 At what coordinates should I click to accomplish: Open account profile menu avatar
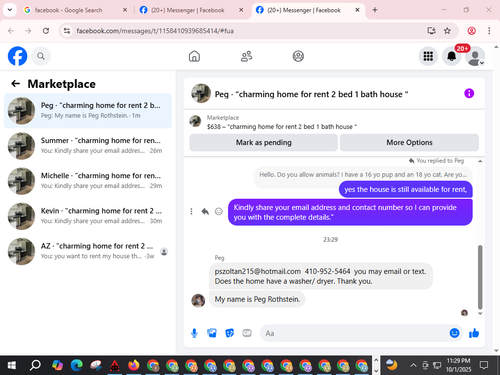[475, 56]
